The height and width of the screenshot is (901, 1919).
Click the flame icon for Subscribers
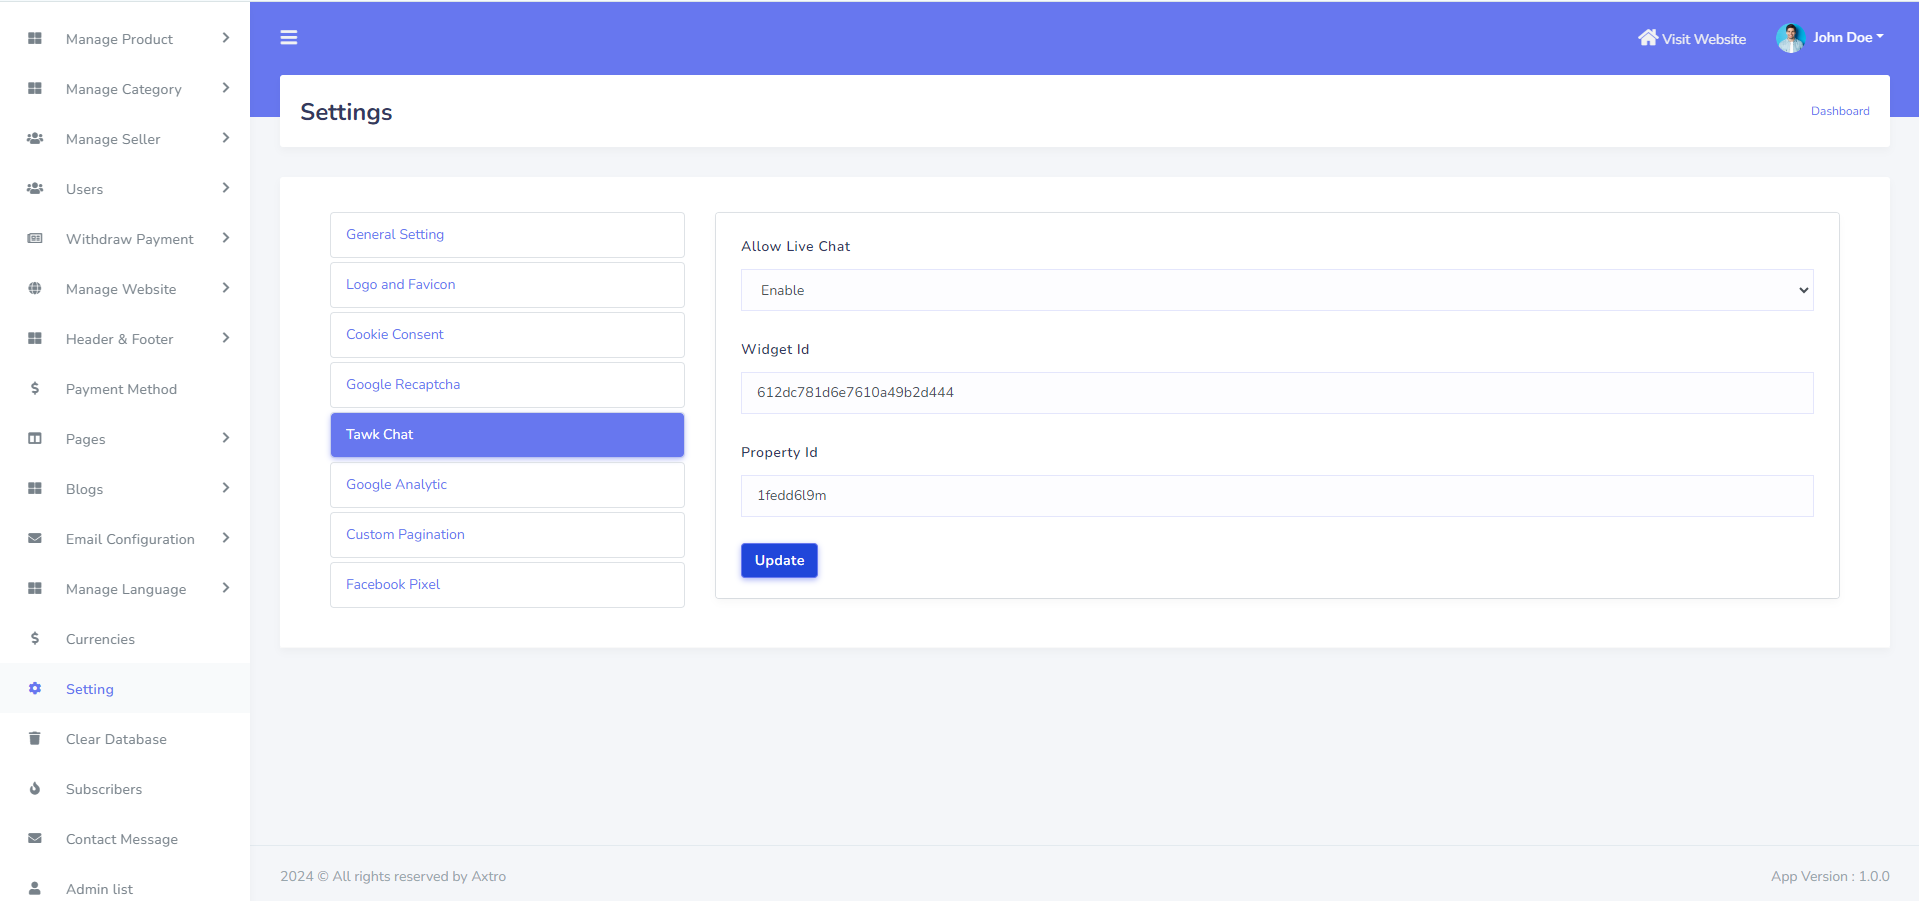pos(35,789)
